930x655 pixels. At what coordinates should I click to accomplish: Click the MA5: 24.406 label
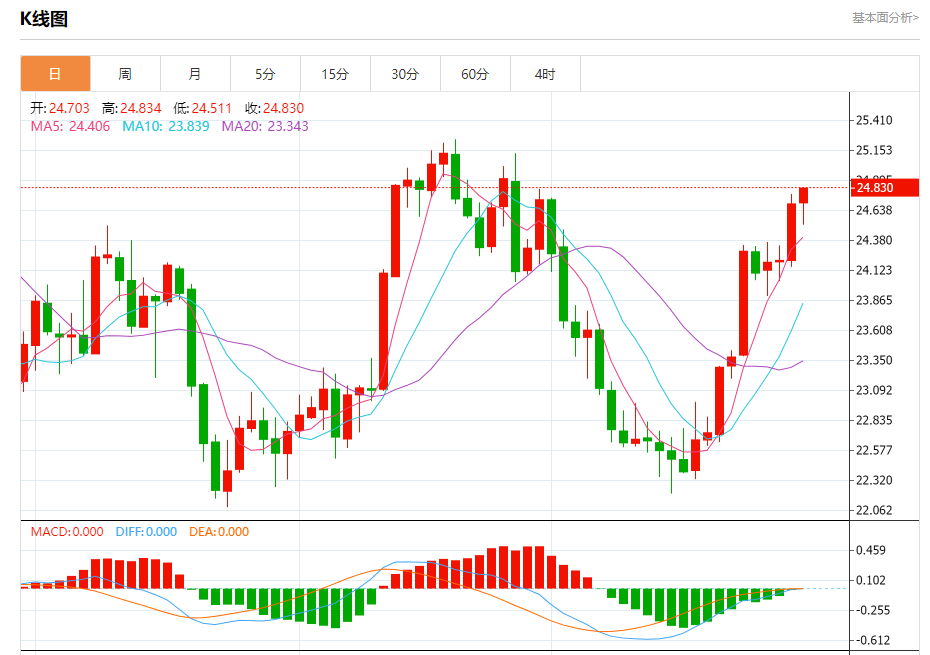point(70,126)
